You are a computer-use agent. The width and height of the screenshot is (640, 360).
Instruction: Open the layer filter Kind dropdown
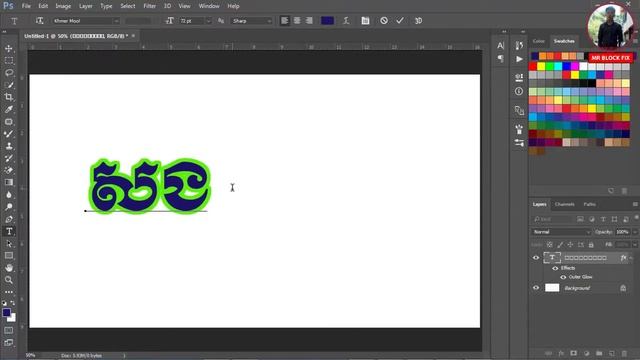552,219
